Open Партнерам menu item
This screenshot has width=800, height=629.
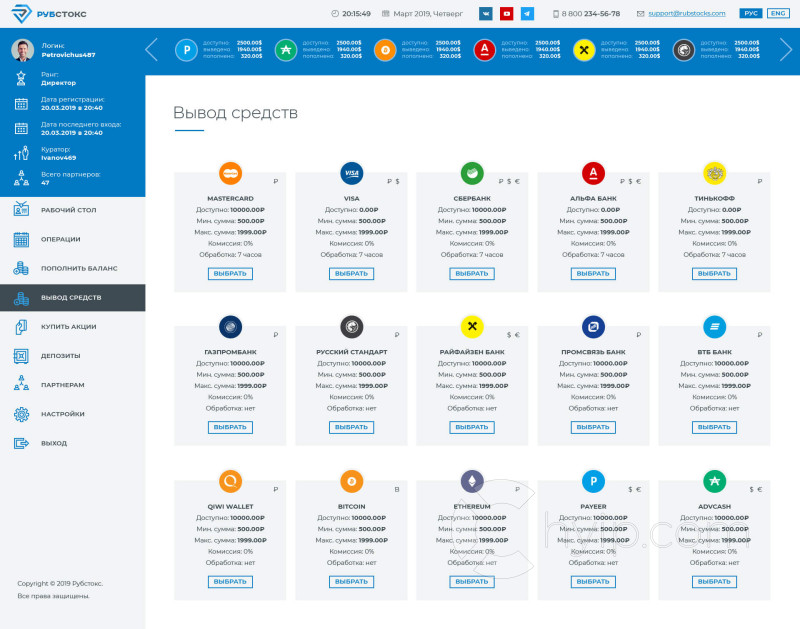[x=72, y=385]
